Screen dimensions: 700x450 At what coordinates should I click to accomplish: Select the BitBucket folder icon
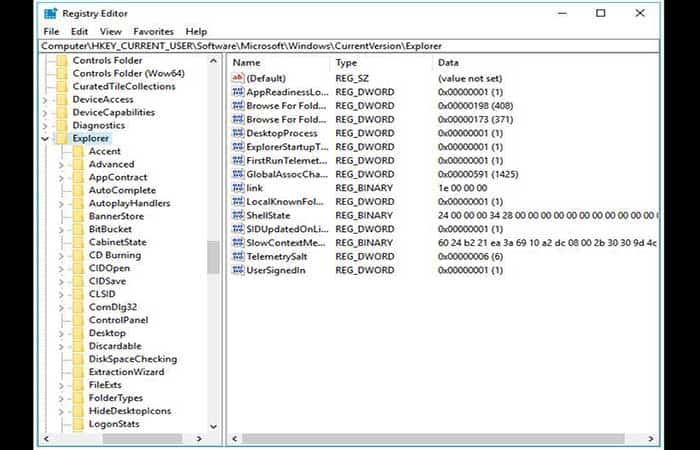[x=78, y=229]
